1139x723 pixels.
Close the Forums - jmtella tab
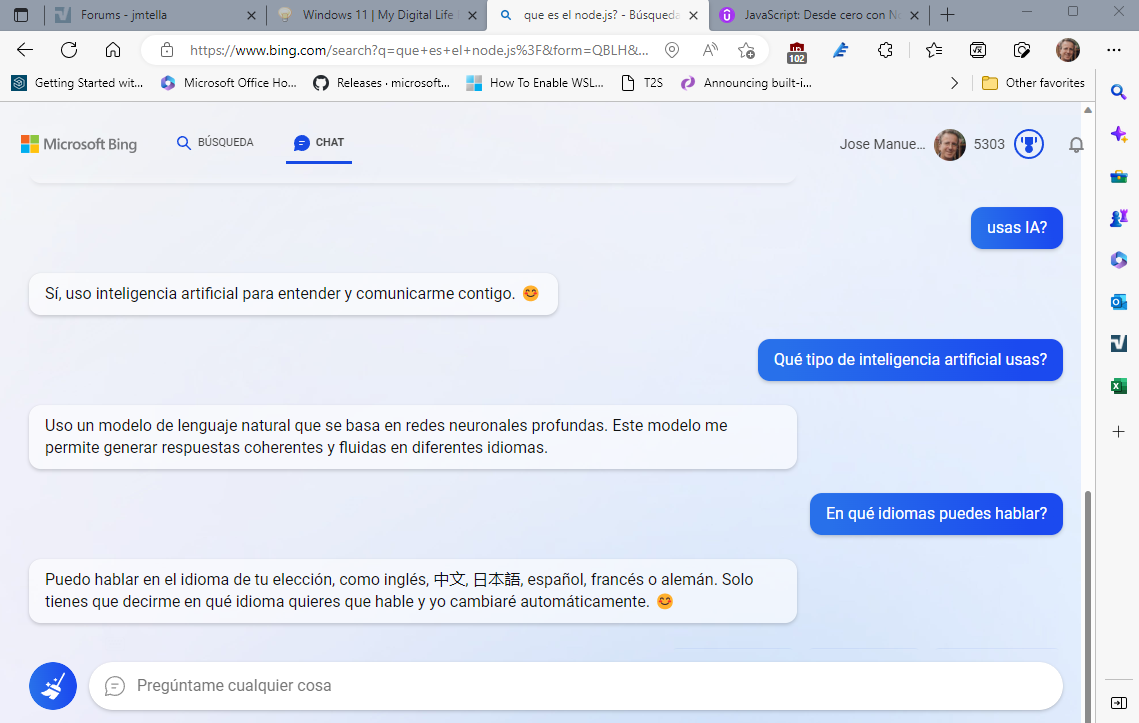point(251,15)
